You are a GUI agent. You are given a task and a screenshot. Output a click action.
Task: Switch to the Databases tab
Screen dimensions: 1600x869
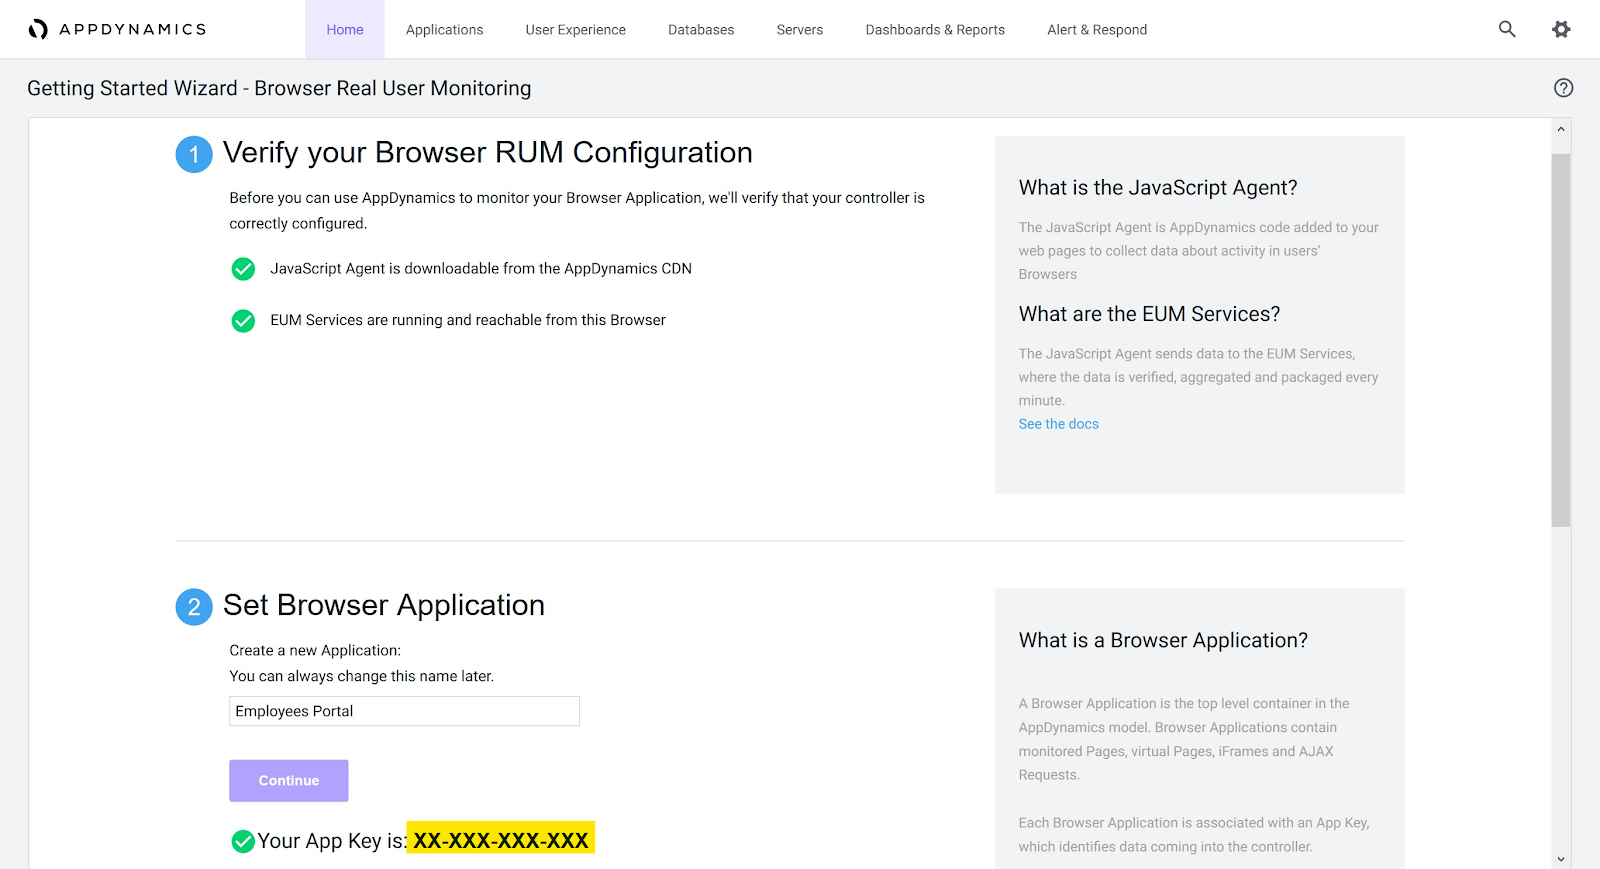pyautogui.click(x=701, y=29)
